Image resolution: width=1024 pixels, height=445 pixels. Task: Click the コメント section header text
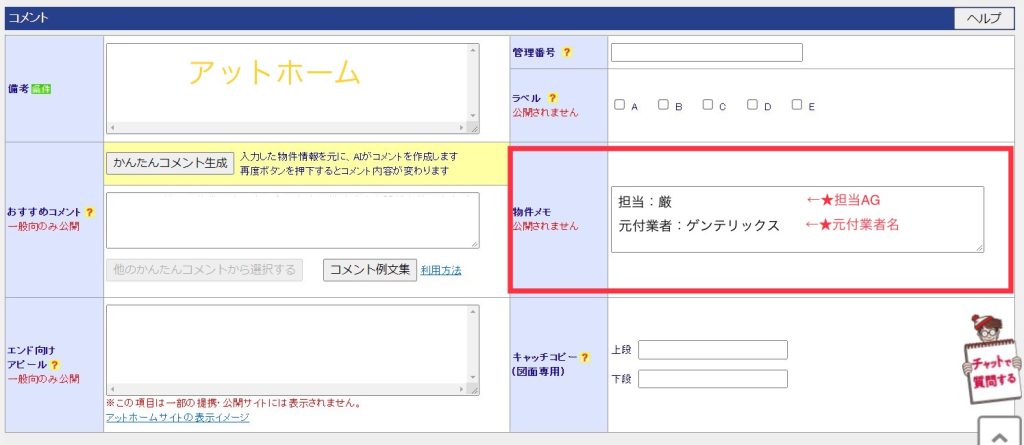28,18
